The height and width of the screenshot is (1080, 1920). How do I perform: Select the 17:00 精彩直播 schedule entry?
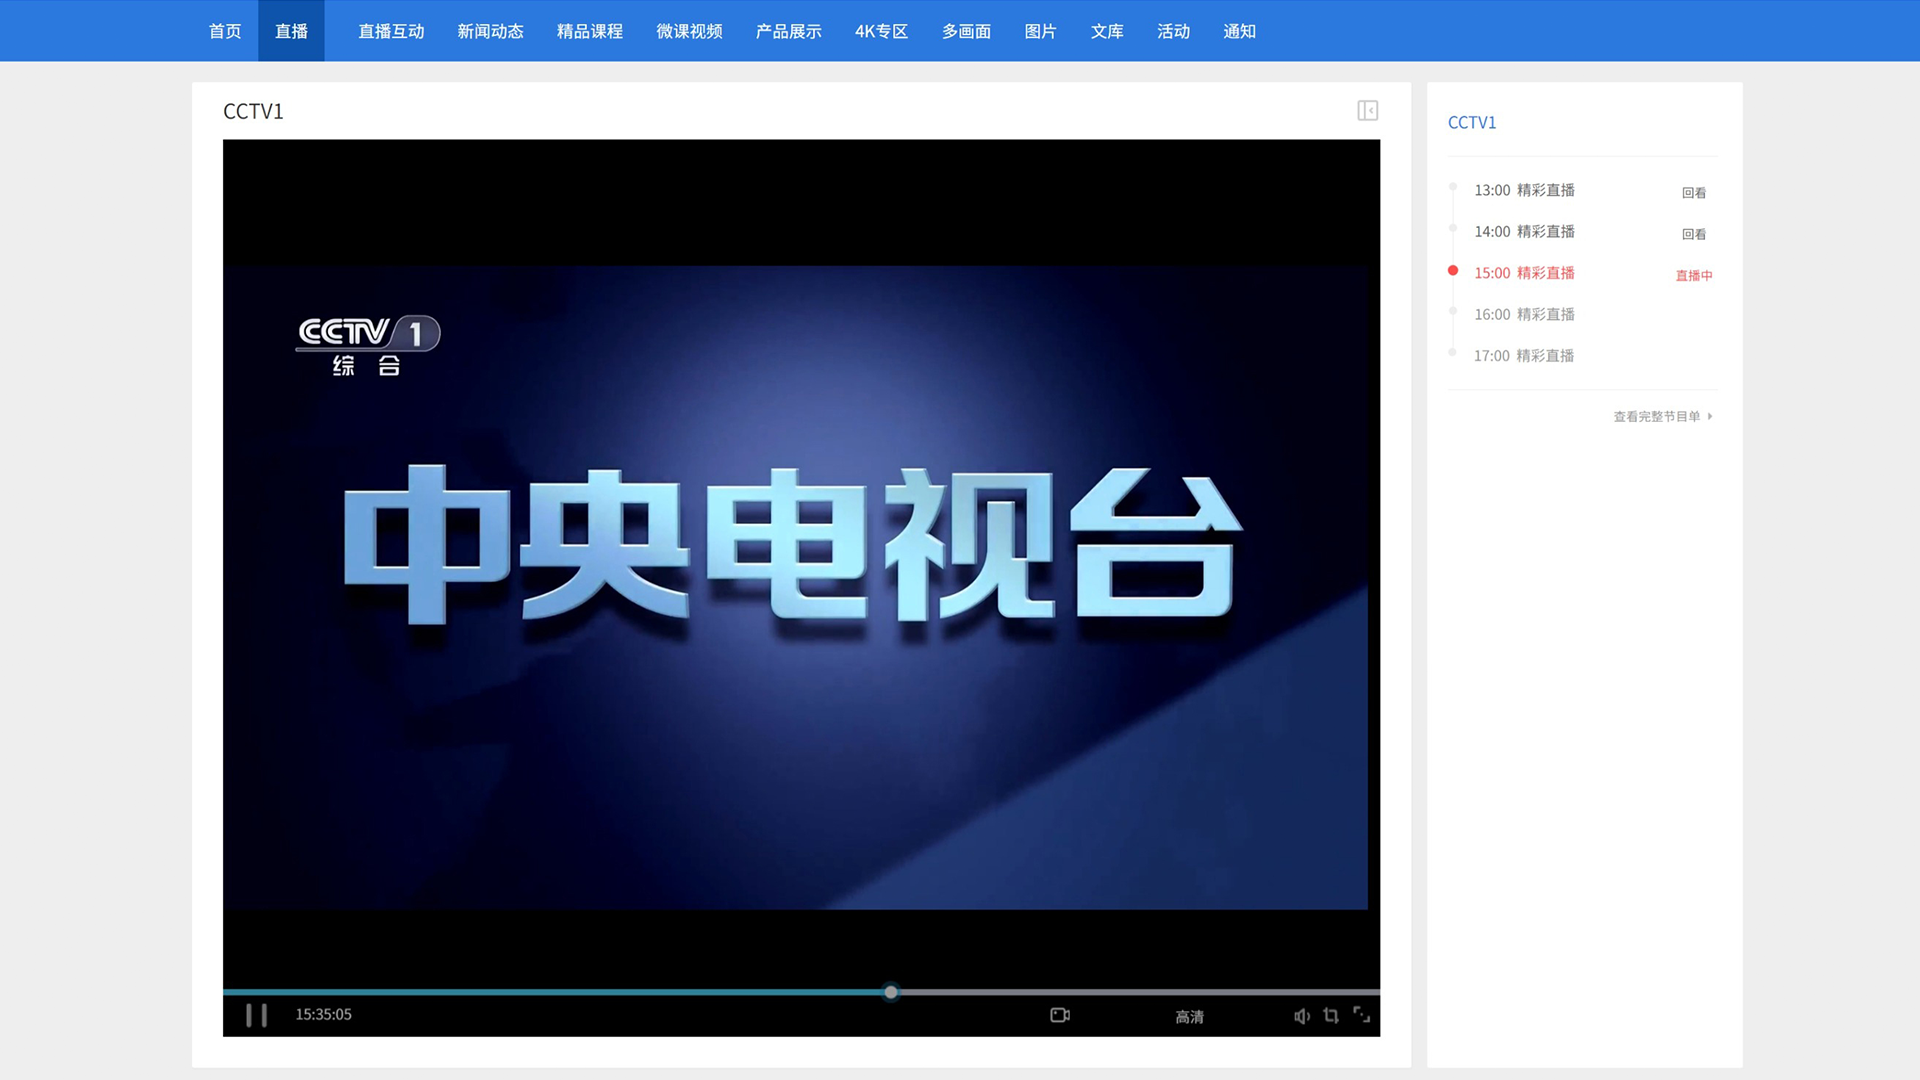(x=1524, y=355)
